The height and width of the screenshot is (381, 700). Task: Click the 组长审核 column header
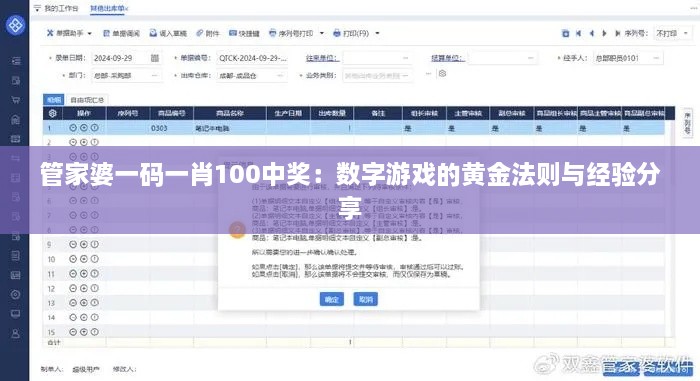click(x=424, y=113)
